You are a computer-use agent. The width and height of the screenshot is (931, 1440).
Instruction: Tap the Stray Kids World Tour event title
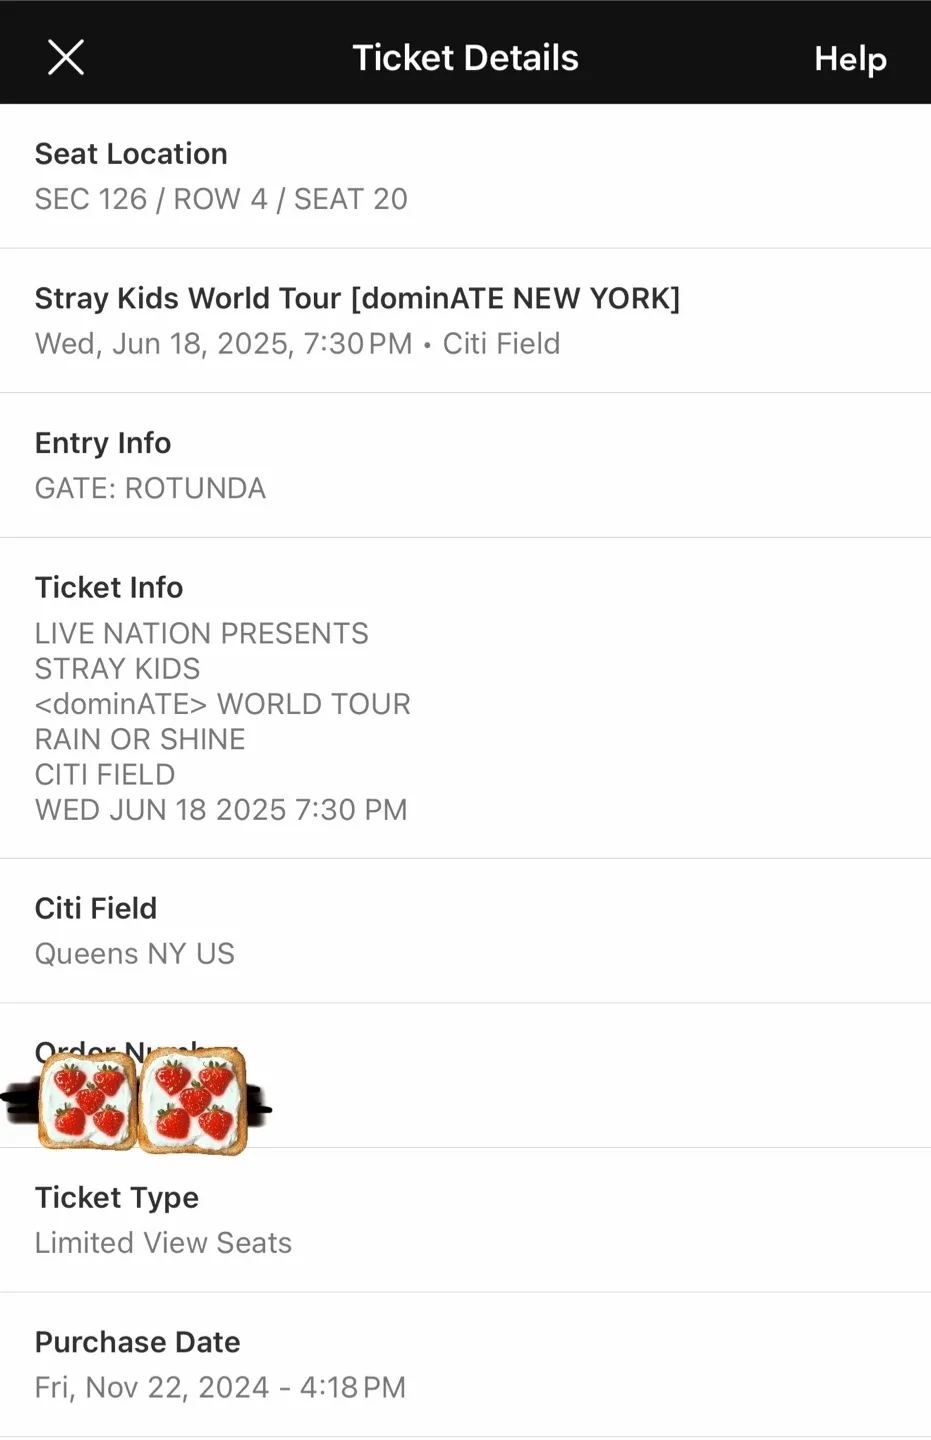tap(357, 298)
